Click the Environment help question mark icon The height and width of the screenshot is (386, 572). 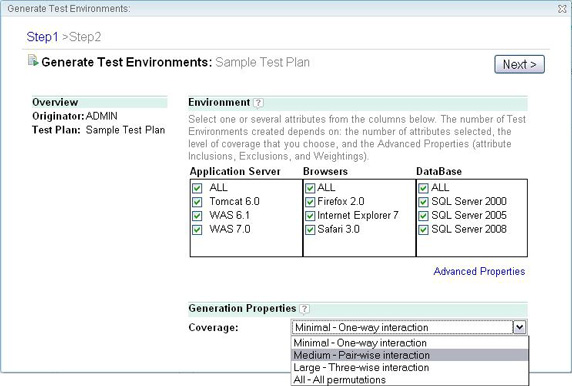tap(258, 103)
